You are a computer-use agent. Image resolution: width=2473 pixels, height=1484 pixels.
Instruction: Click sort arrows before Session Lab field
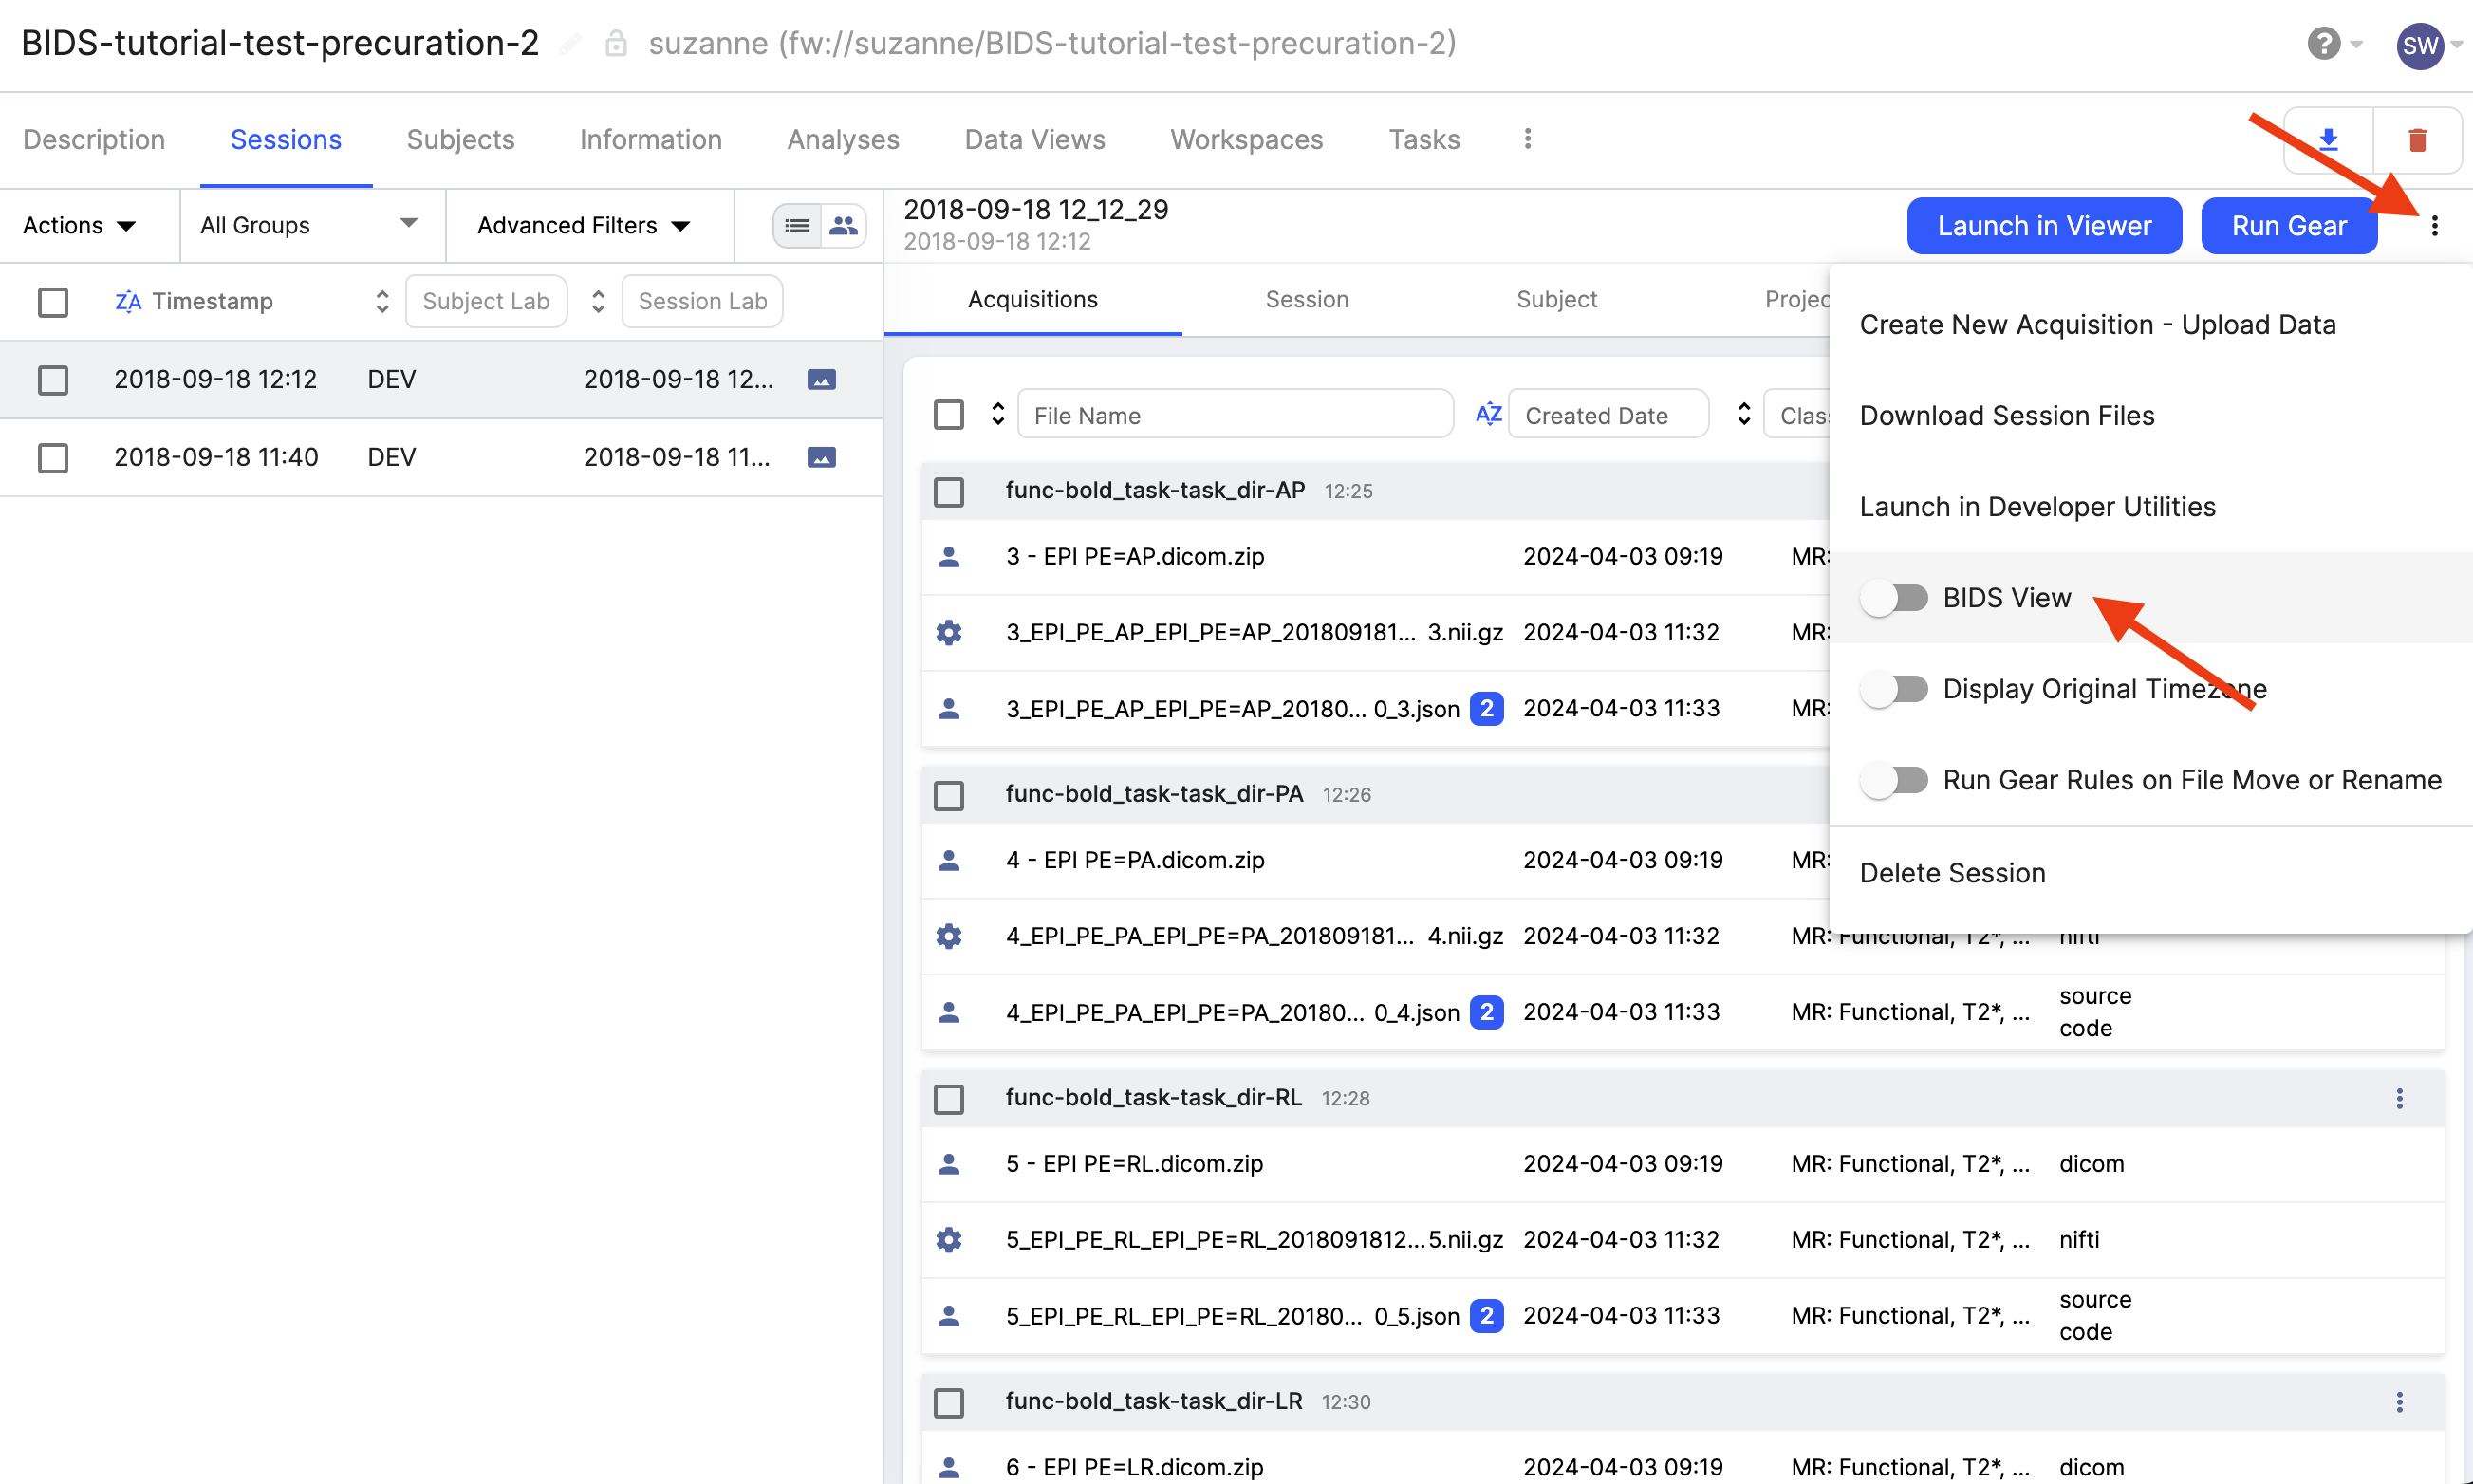tap(598, 301)
